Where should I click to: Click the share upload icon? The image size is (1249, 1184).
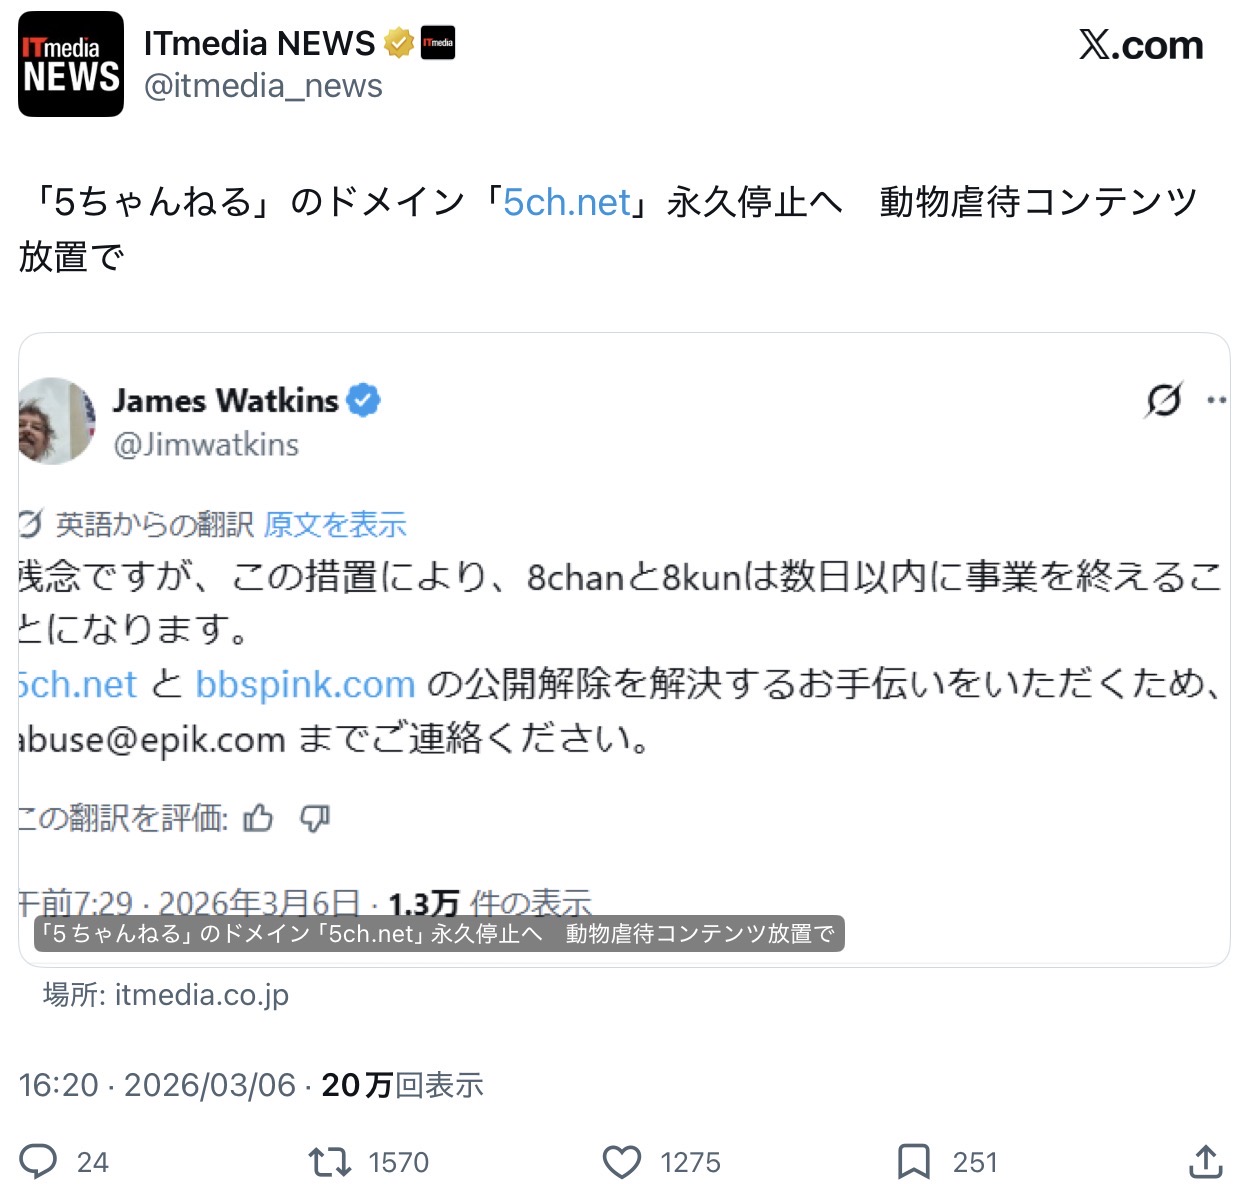1206,1161
